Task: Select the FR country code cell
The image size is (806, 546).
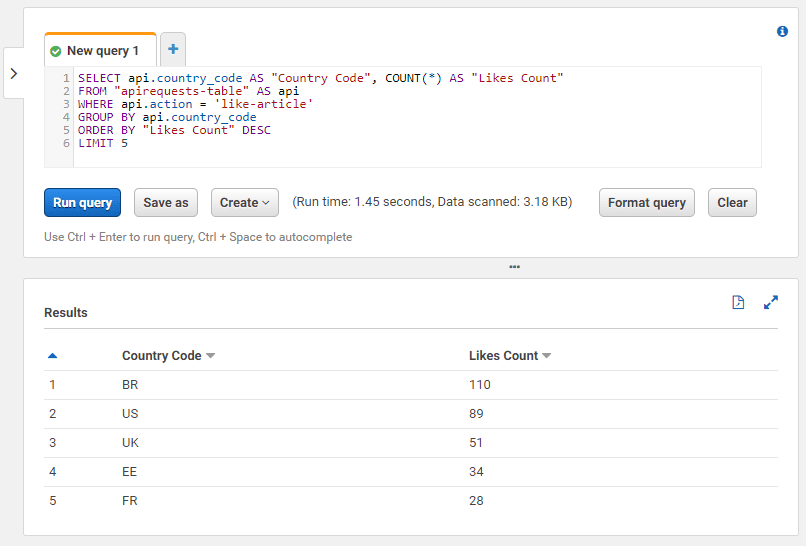Action: [x=130, y=501]
